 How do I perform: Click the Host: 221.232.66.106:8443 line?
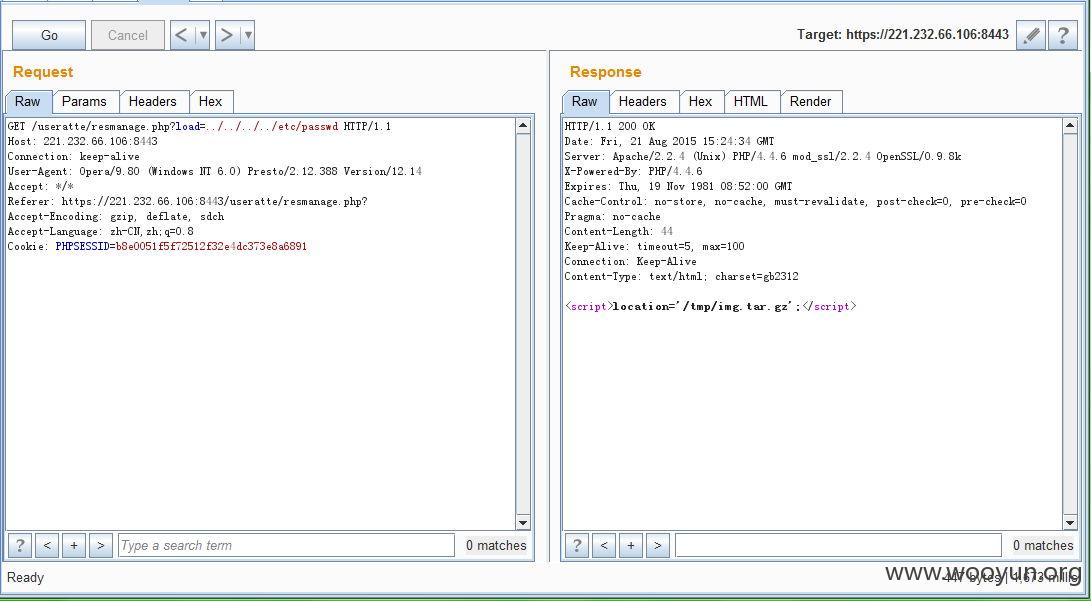pos(82,141)
